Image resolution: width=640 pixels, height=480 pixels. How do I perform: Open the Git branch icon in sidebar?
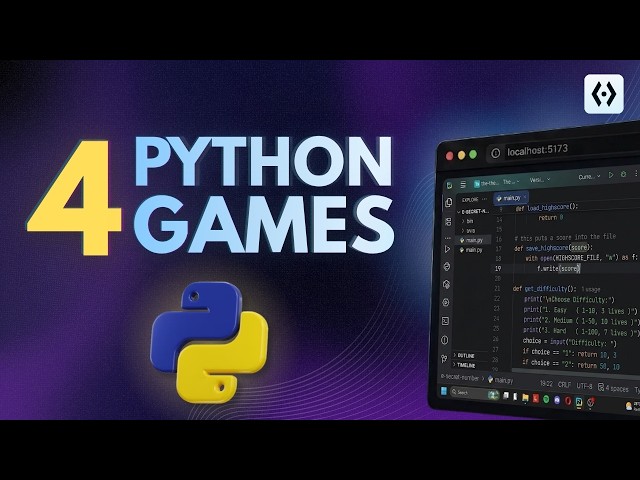click(x=444, y=359)
